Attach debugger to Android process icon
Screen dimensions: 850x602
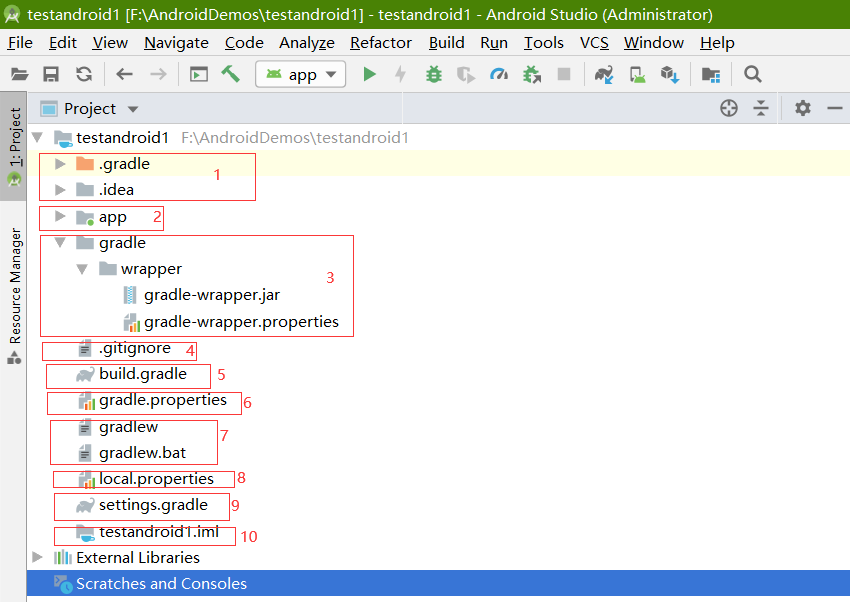(x=532, y=74)
